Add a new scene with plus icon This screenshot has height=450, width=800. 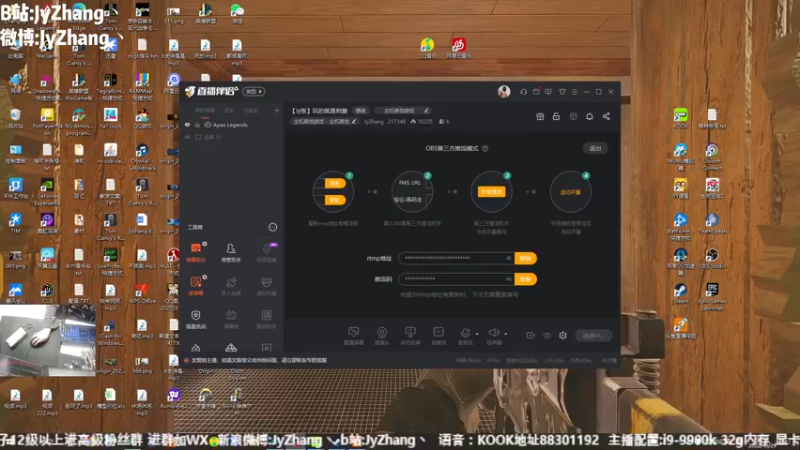point(277,110)
